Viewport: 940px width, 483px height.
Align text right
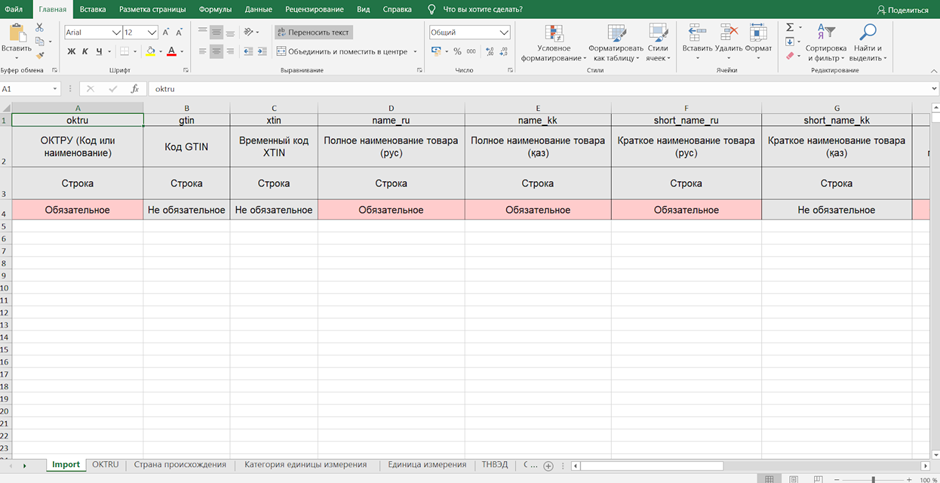(229, 52)
